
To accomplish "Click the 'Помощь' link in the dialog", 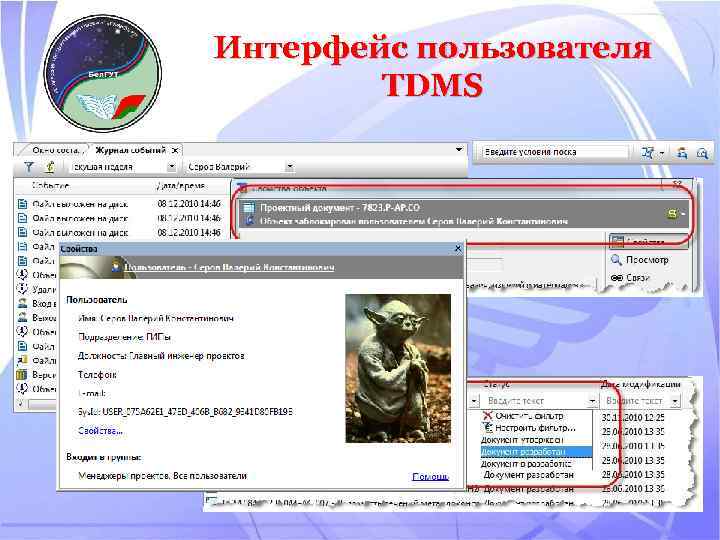I will (430, 477).
